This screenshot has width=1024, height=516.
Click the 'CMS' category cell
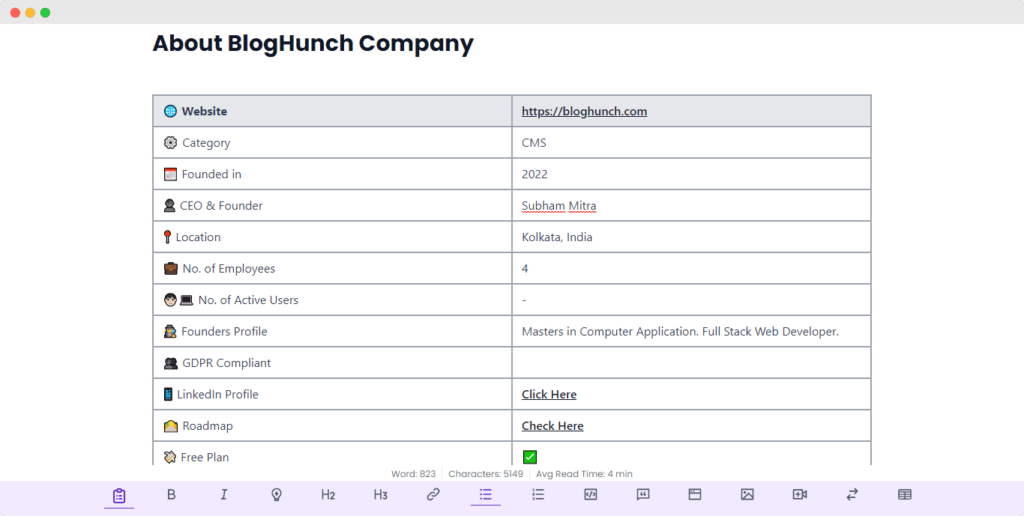pos(692,142)
